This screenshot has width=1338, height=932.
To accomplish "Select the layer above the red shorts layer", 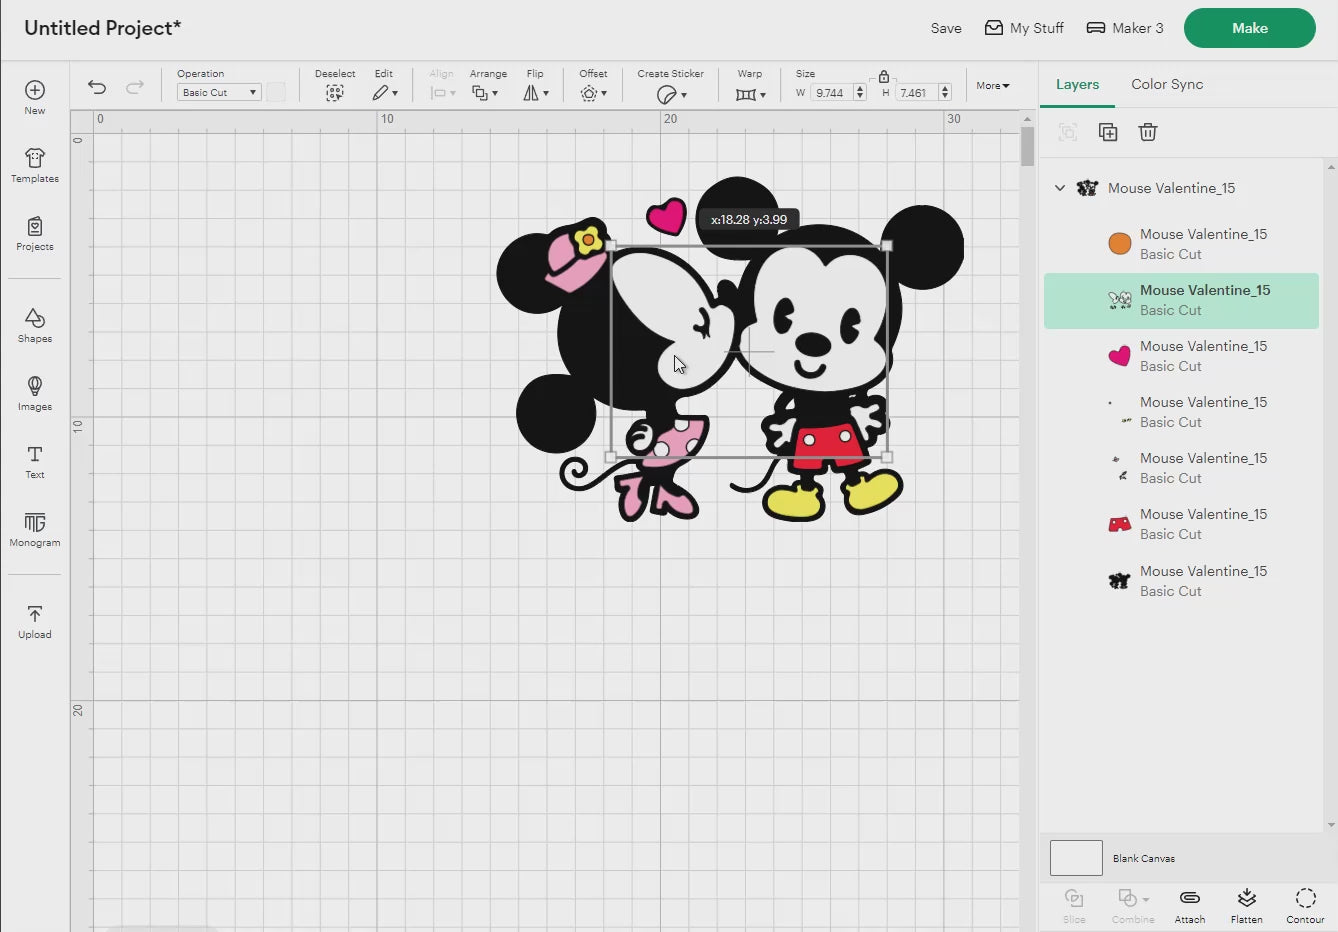I will point(1181,468).
